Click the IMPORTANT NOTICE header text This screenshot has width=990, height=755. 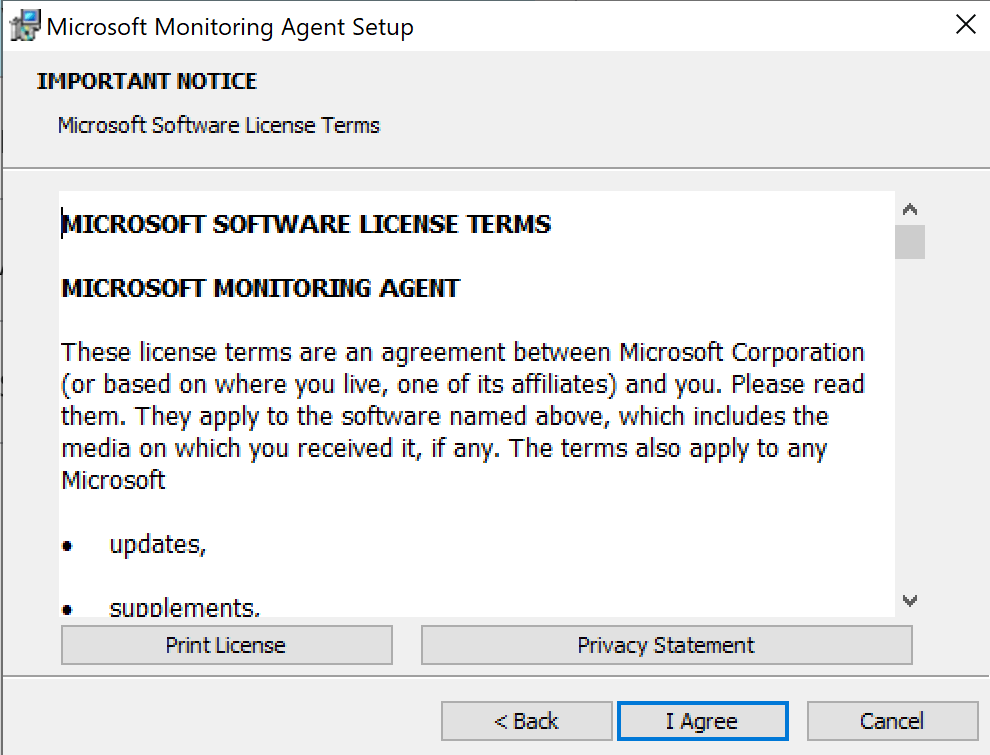pos(147,81)
